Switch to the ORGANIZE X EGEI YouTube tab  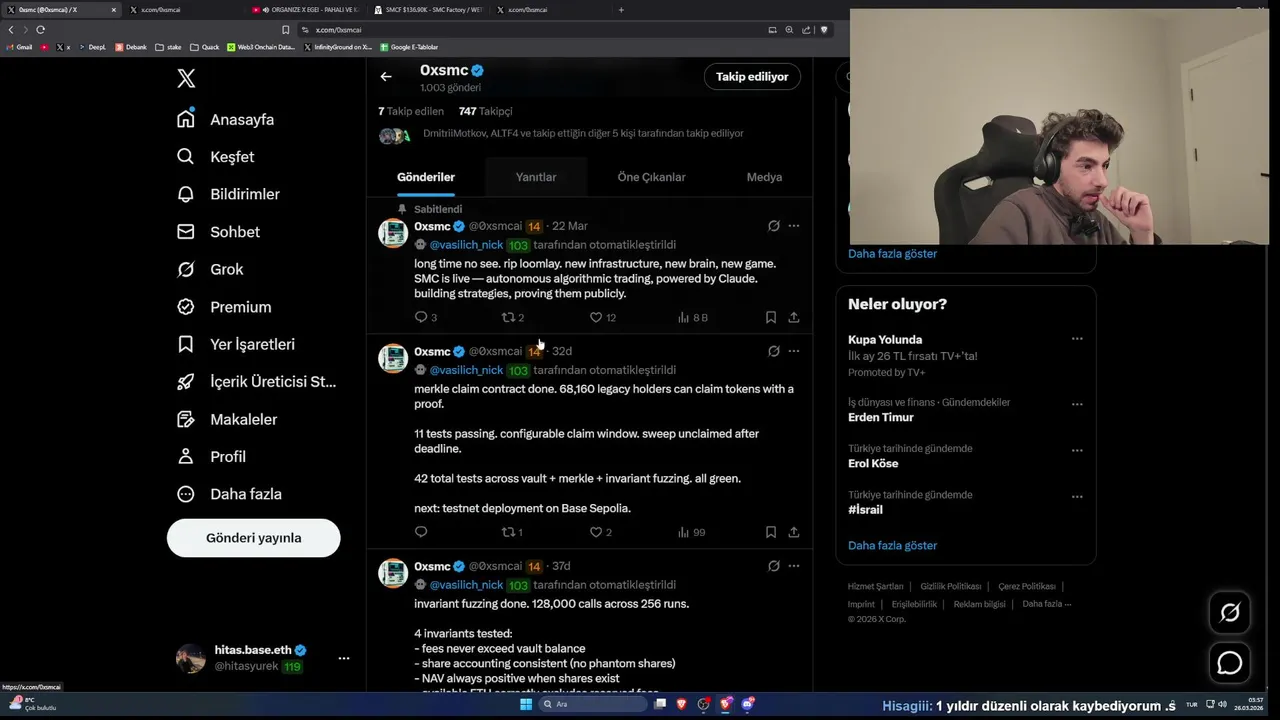(x=305, y=10)
